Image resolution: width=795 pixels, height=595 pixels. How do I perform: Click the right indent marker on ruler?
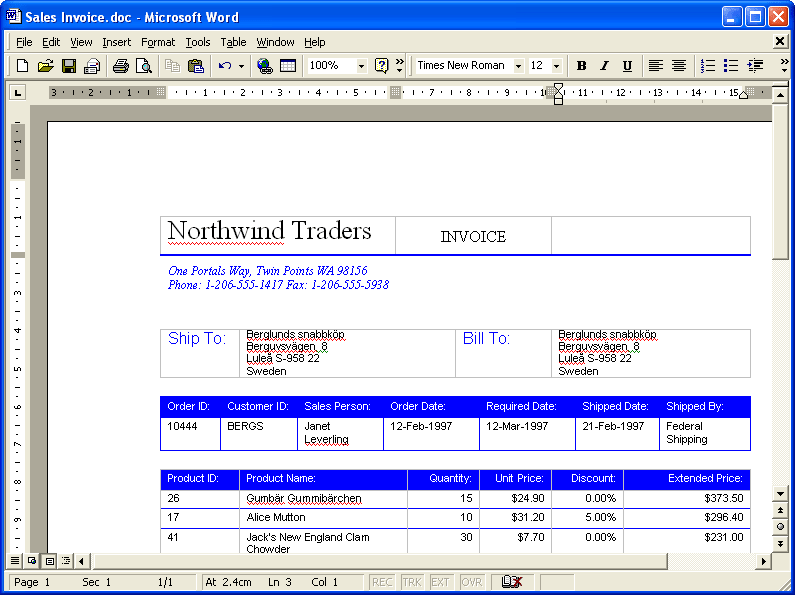click(743, 95)
